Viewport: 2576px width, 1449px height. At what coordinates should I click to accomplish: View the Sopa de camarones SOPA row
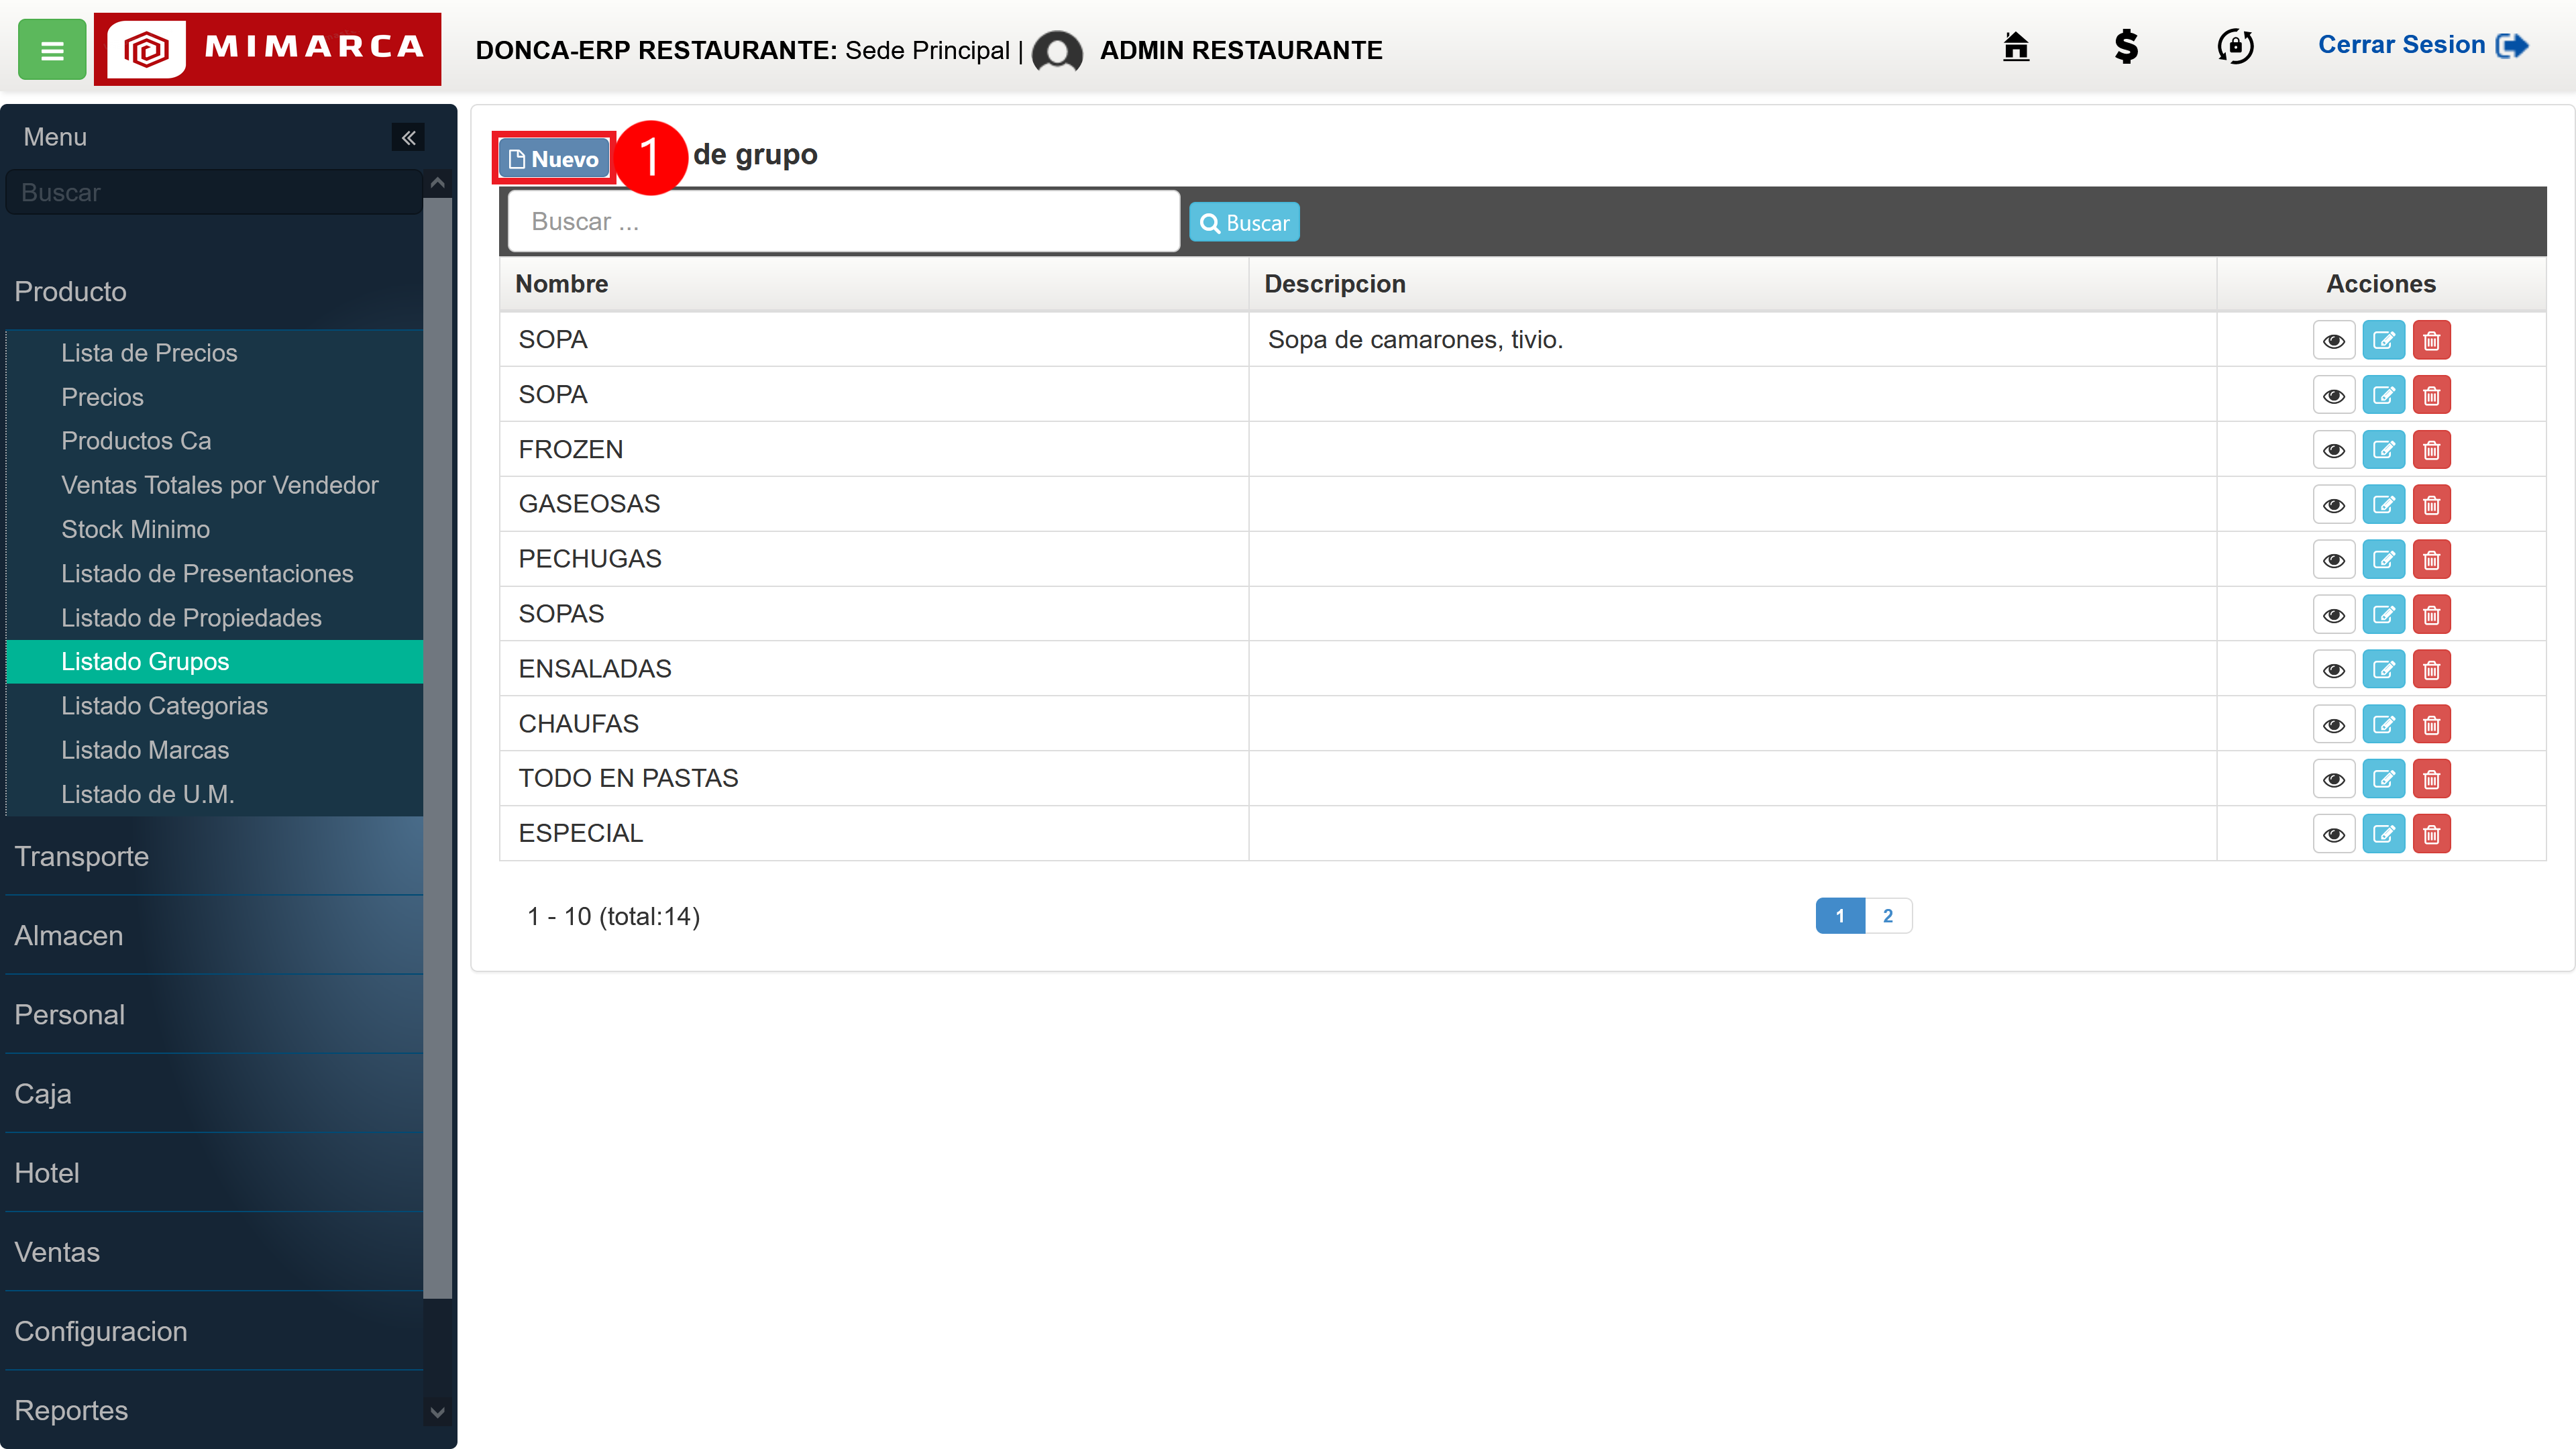[x=2334, y=340]
